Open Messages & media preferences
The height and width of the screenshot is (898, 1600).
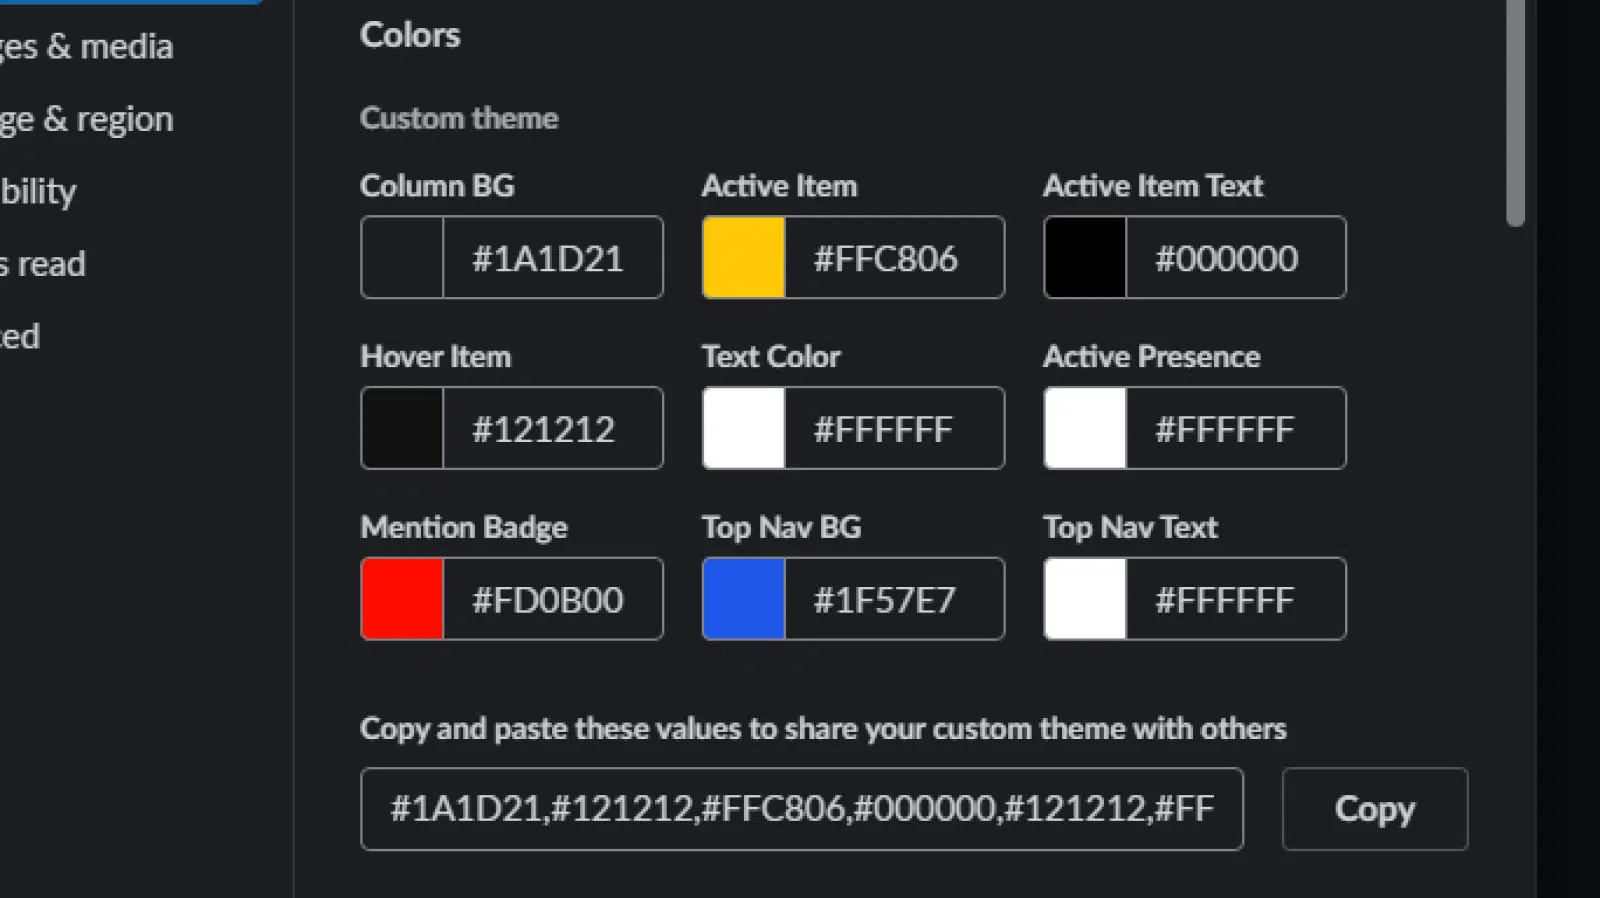point(85,45)
